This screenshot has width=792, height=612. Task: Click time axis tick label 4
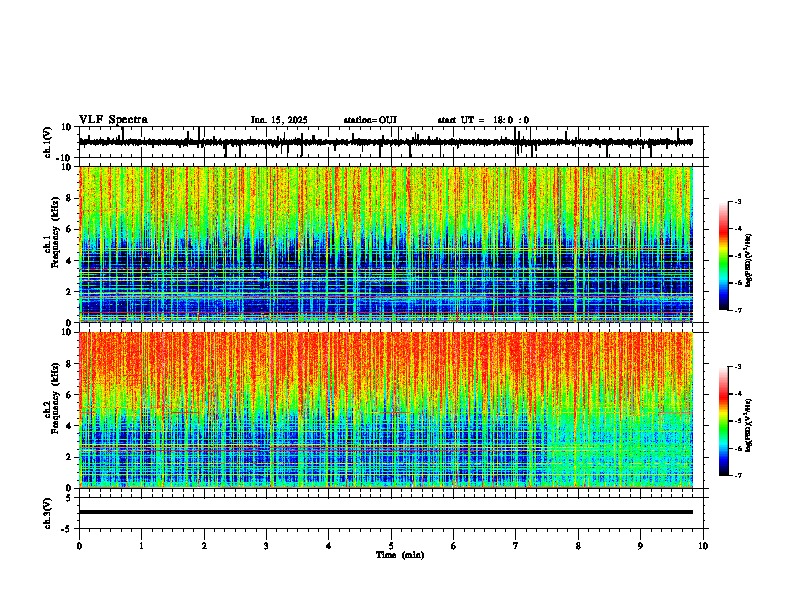click(329, 546)
